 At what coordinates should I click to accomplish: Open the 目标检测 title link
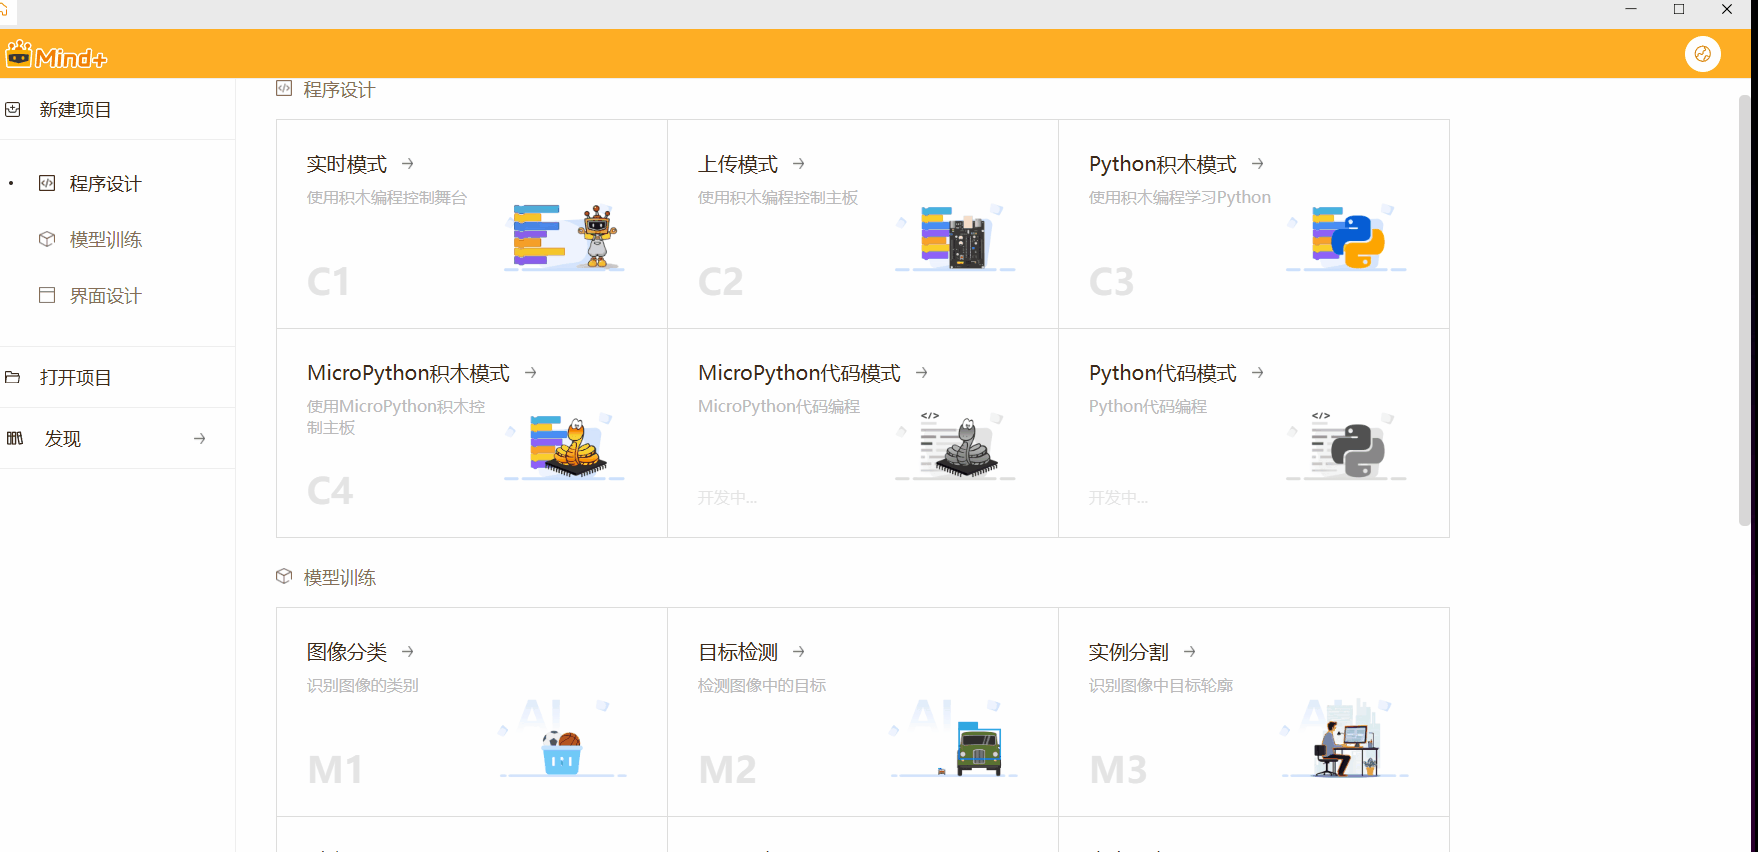(737, 652)
